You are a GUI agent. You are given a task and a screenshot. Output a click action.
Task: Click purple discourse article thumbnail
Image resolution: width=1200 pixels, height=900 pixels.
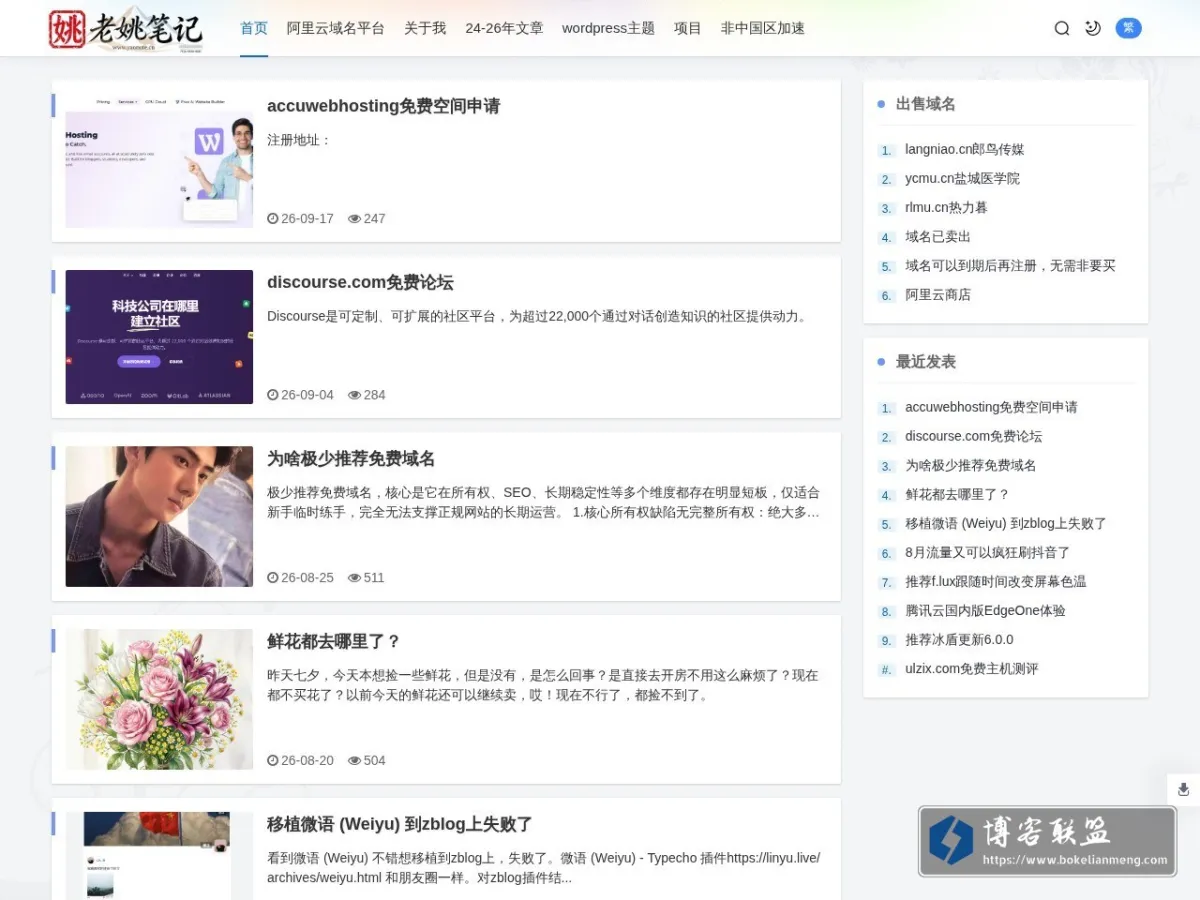point(159,337)
